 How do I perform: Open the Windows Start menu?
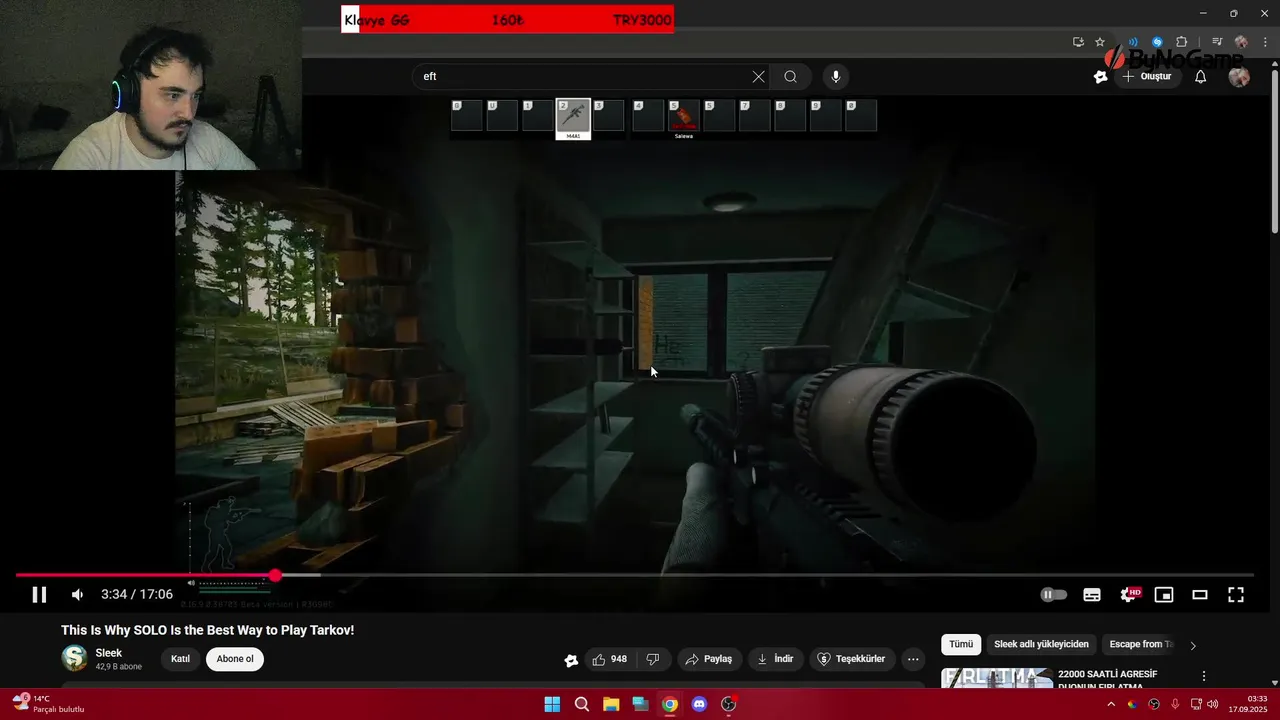click(x=552, y=704)
